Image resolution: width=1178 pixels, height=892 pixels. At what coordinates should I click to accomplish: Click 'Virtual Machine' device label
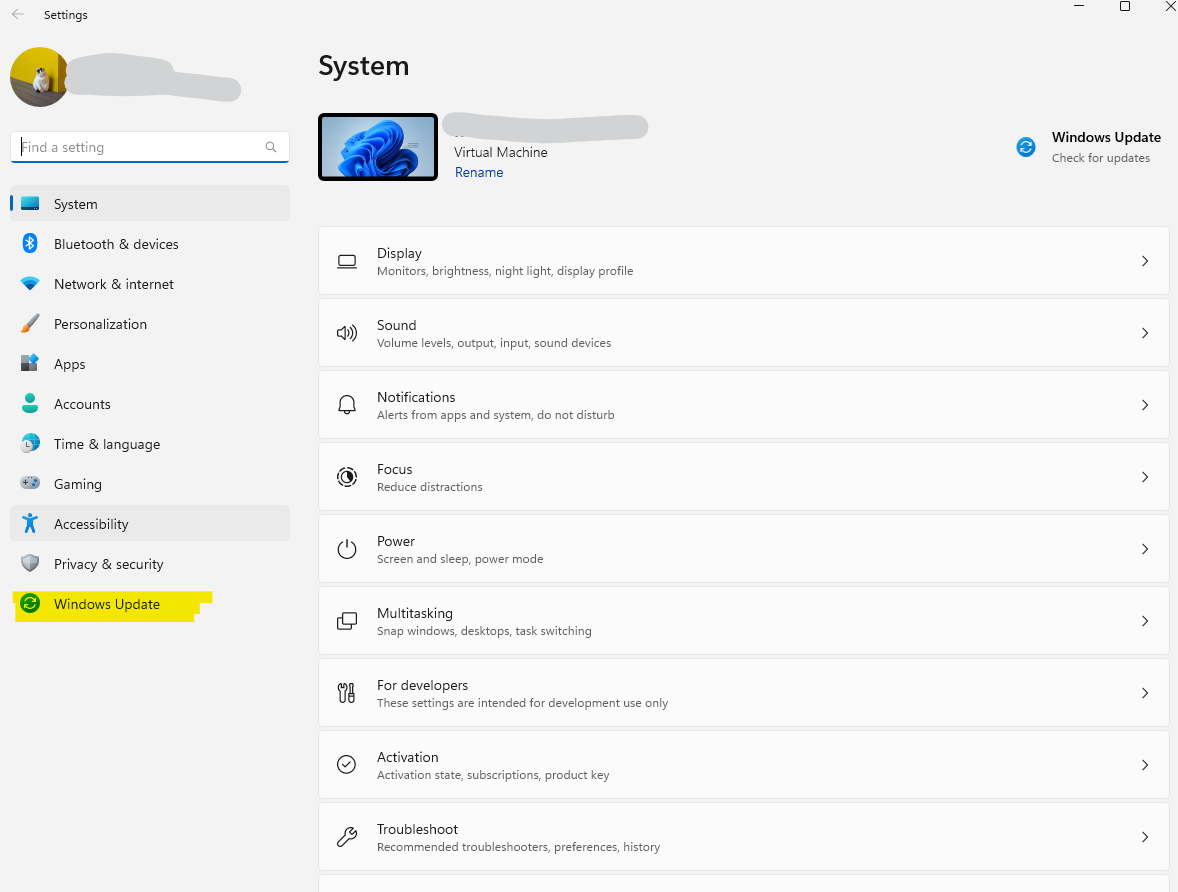501,152
